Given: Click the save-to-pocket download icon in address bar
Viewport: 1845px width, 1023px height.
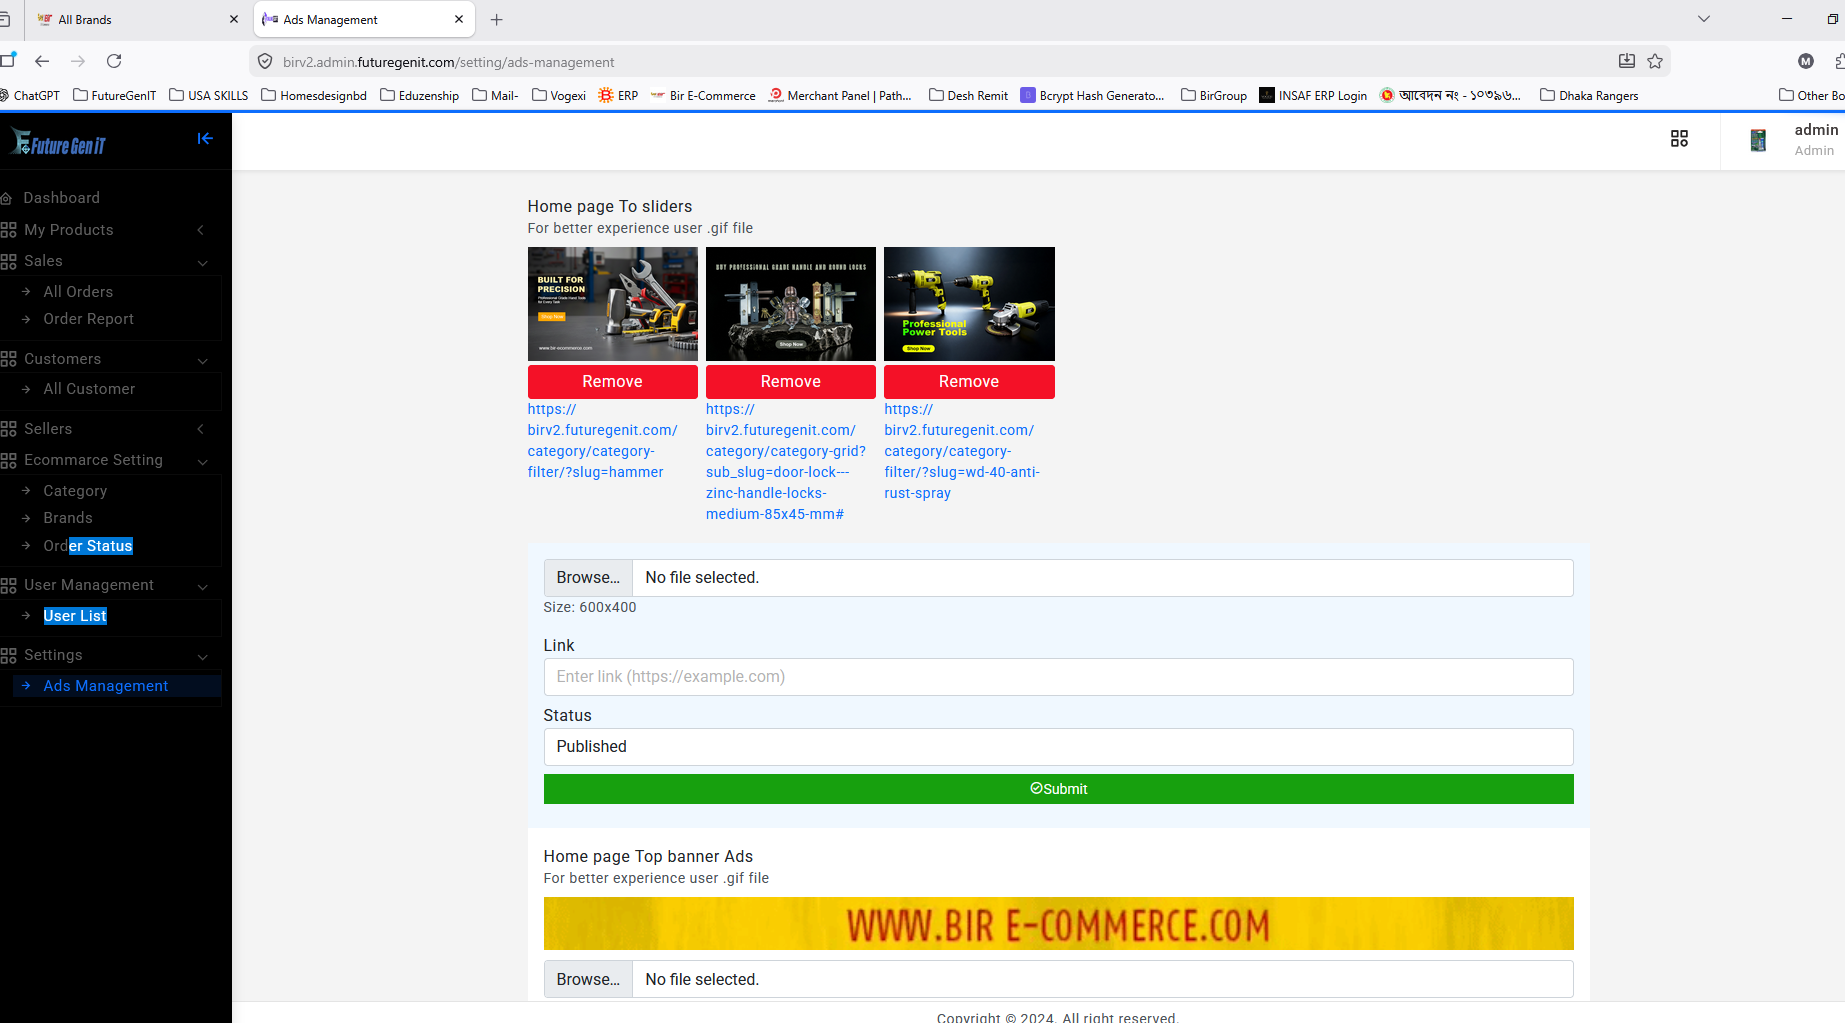Looking at the screenshot, I should 1627,61.
